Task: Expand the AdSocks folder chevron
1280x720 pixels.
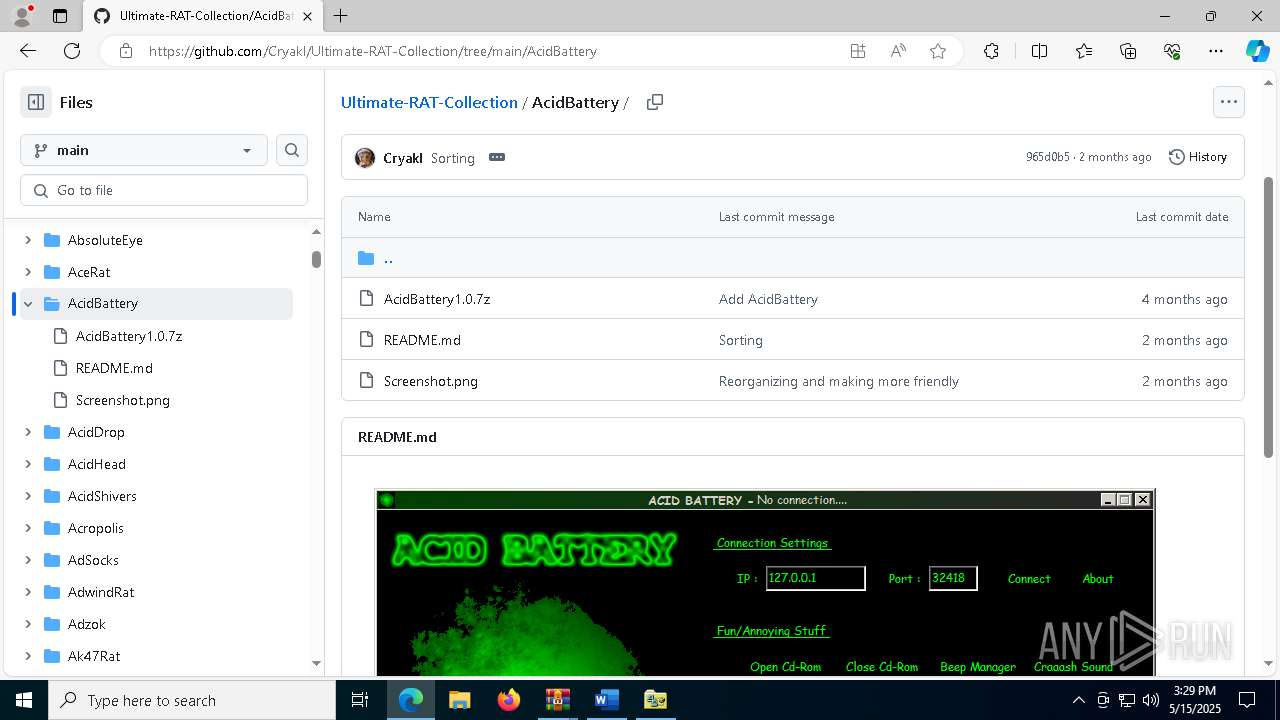Action: click(28, 560)
